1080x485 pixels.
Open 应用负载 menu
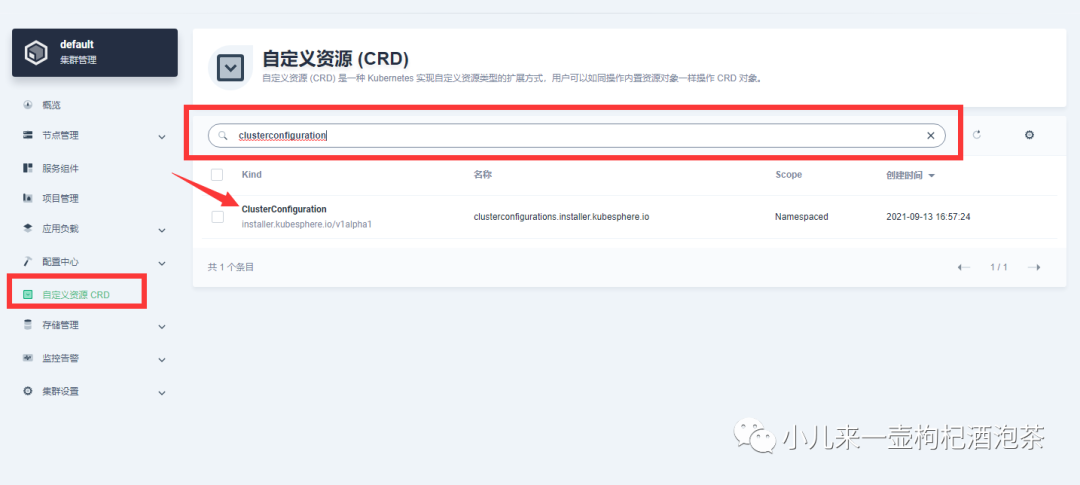[x=61, y=229]
